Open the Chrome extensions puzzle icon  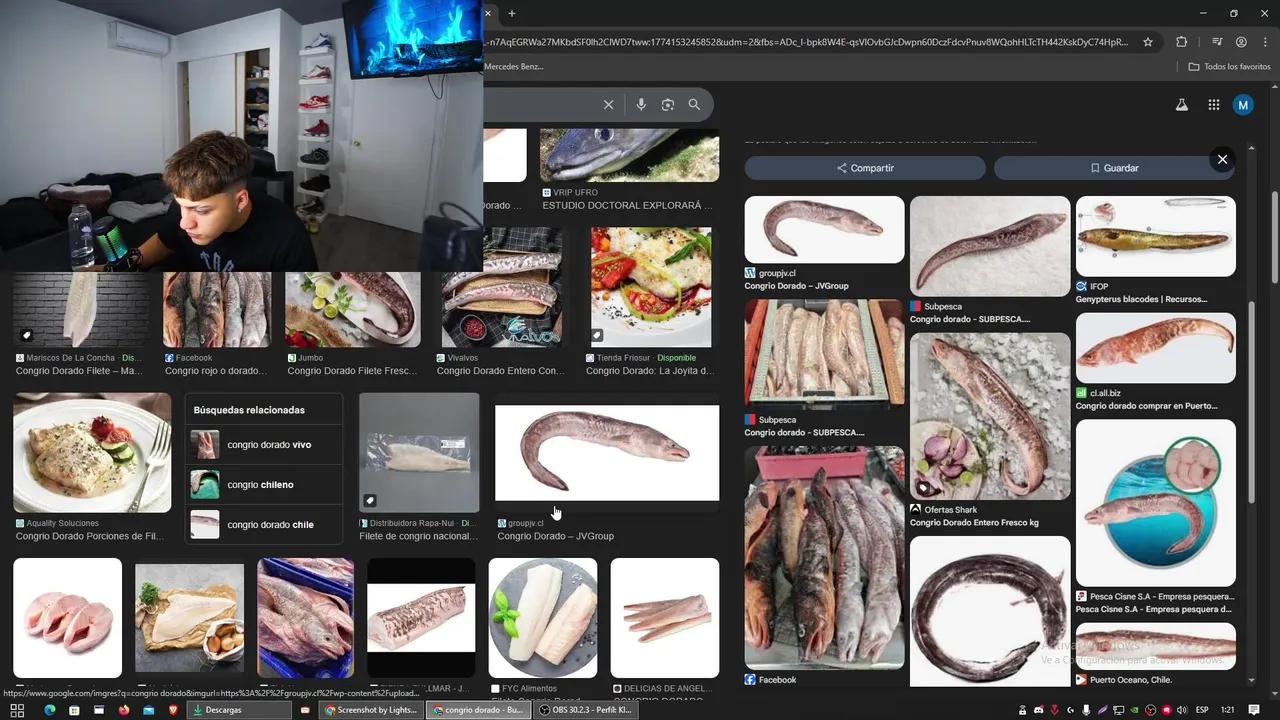click(1182, 42)
